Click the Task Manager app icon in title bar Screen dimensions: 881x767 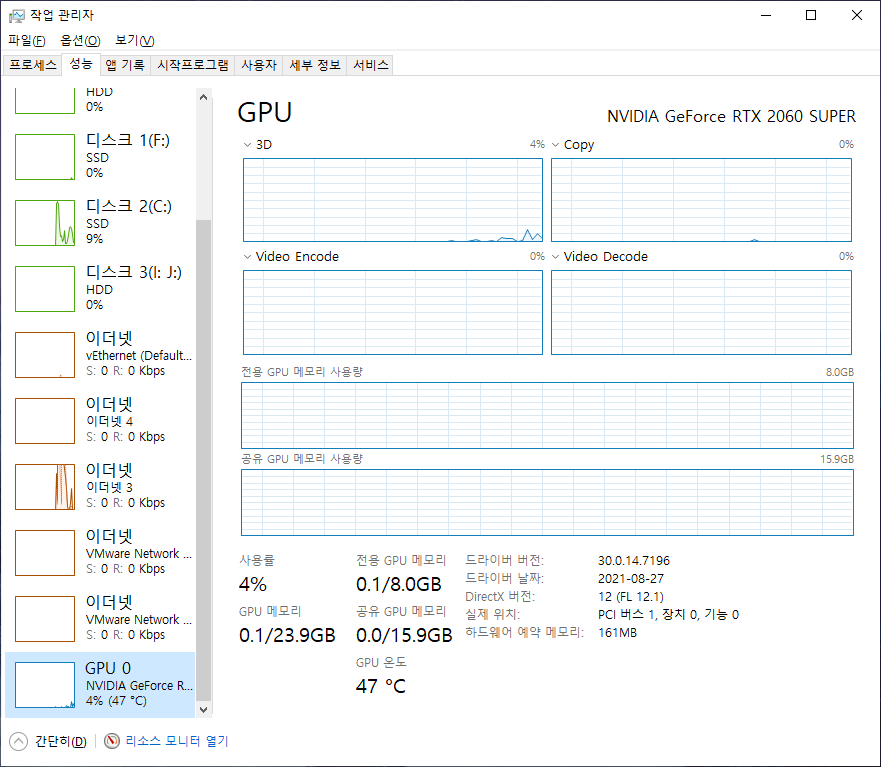point(16,16)
